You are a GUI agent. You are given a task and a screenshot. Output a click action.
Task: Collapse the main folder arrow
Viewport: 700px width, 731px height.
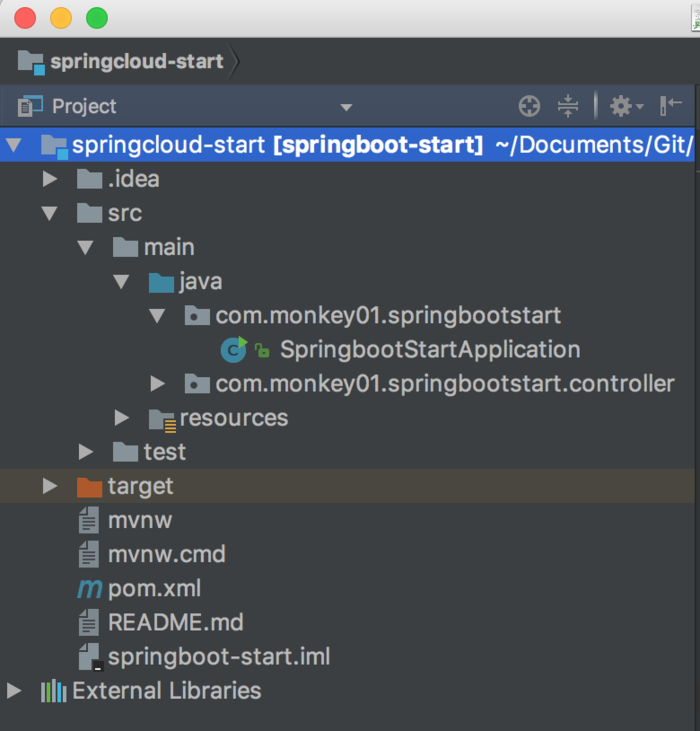click(x=85, y=247)
